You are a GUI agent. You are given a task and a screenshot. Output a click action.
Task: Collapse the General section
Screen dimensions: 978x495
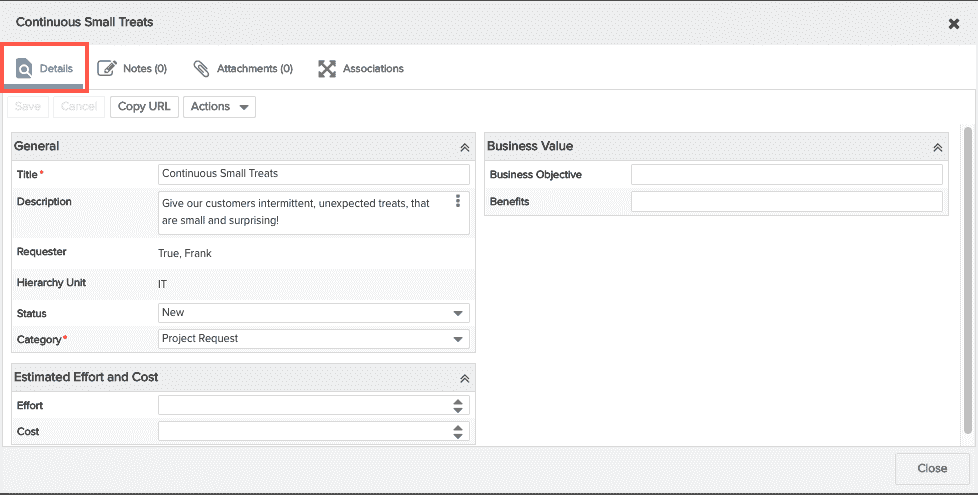pyautogui.click(x=464, y=148)
